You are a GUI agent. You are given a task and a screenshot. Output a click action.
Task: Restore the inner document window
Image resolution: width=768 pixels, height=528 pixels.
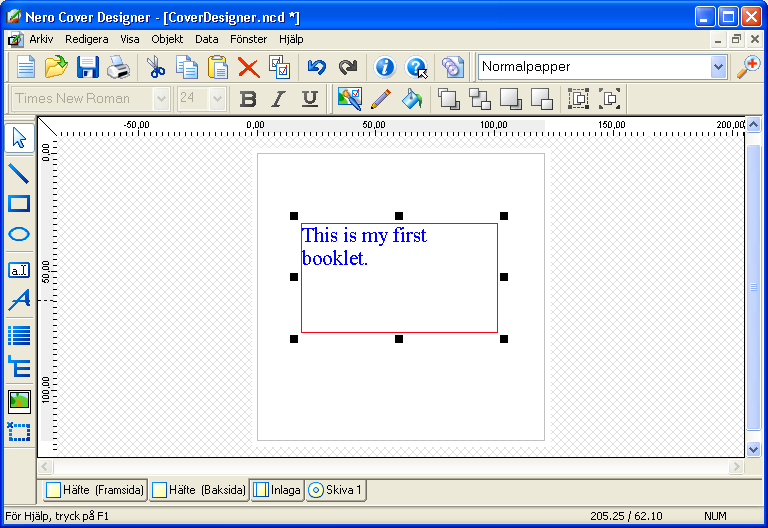pos(736,39)
